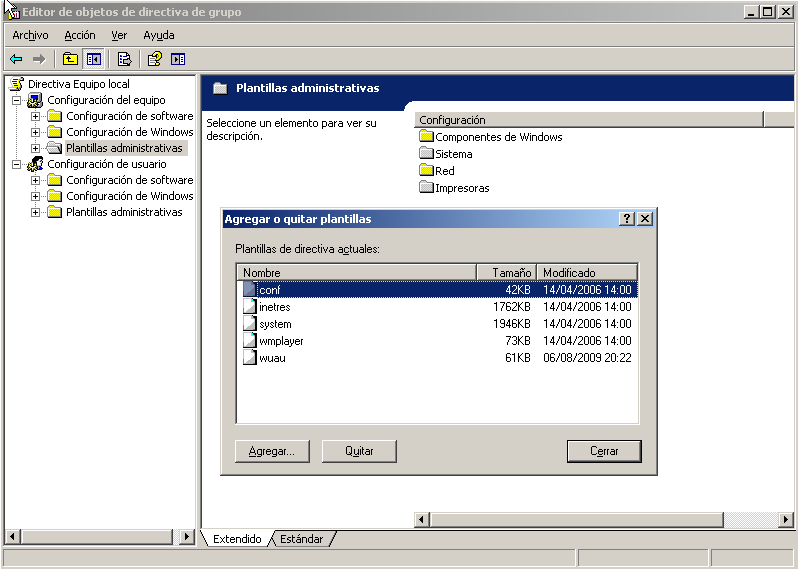This screenshot has height=569, width=798.
Task: Click the Cerrar button
Action: coord(604,451)
